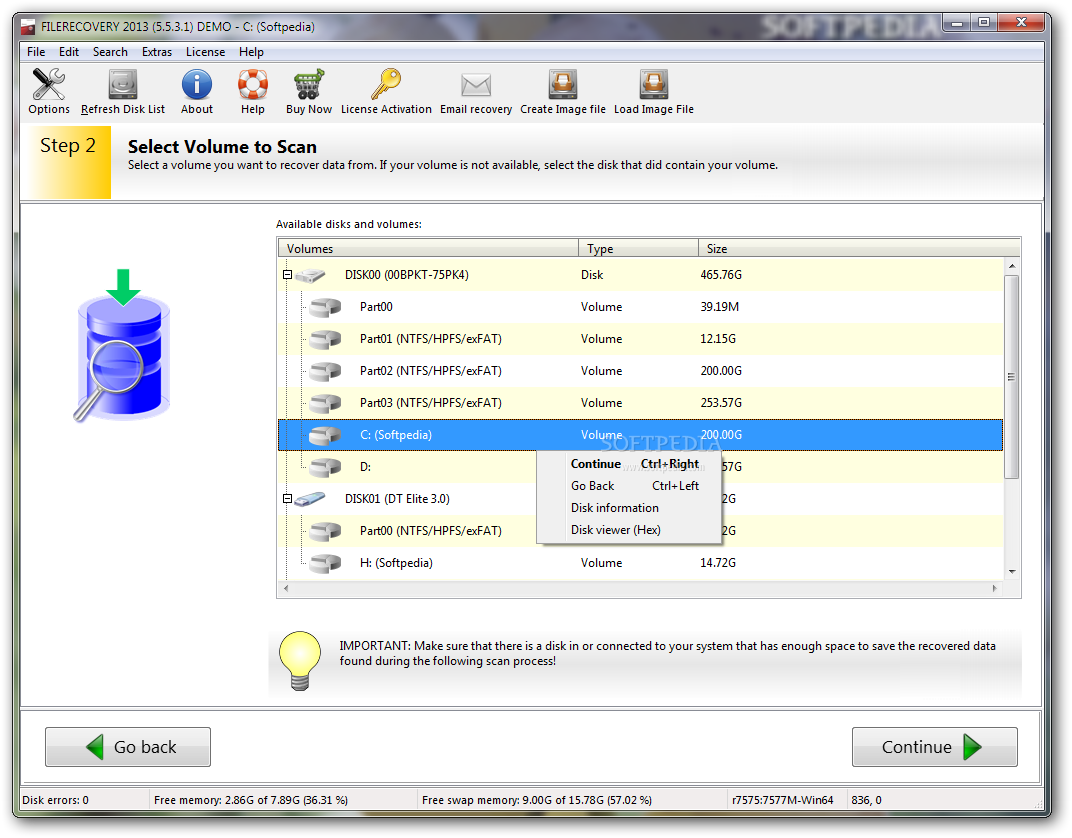1072x838 pixels.
Task: Sort by the Volumes column header
Action: point(428,249)
